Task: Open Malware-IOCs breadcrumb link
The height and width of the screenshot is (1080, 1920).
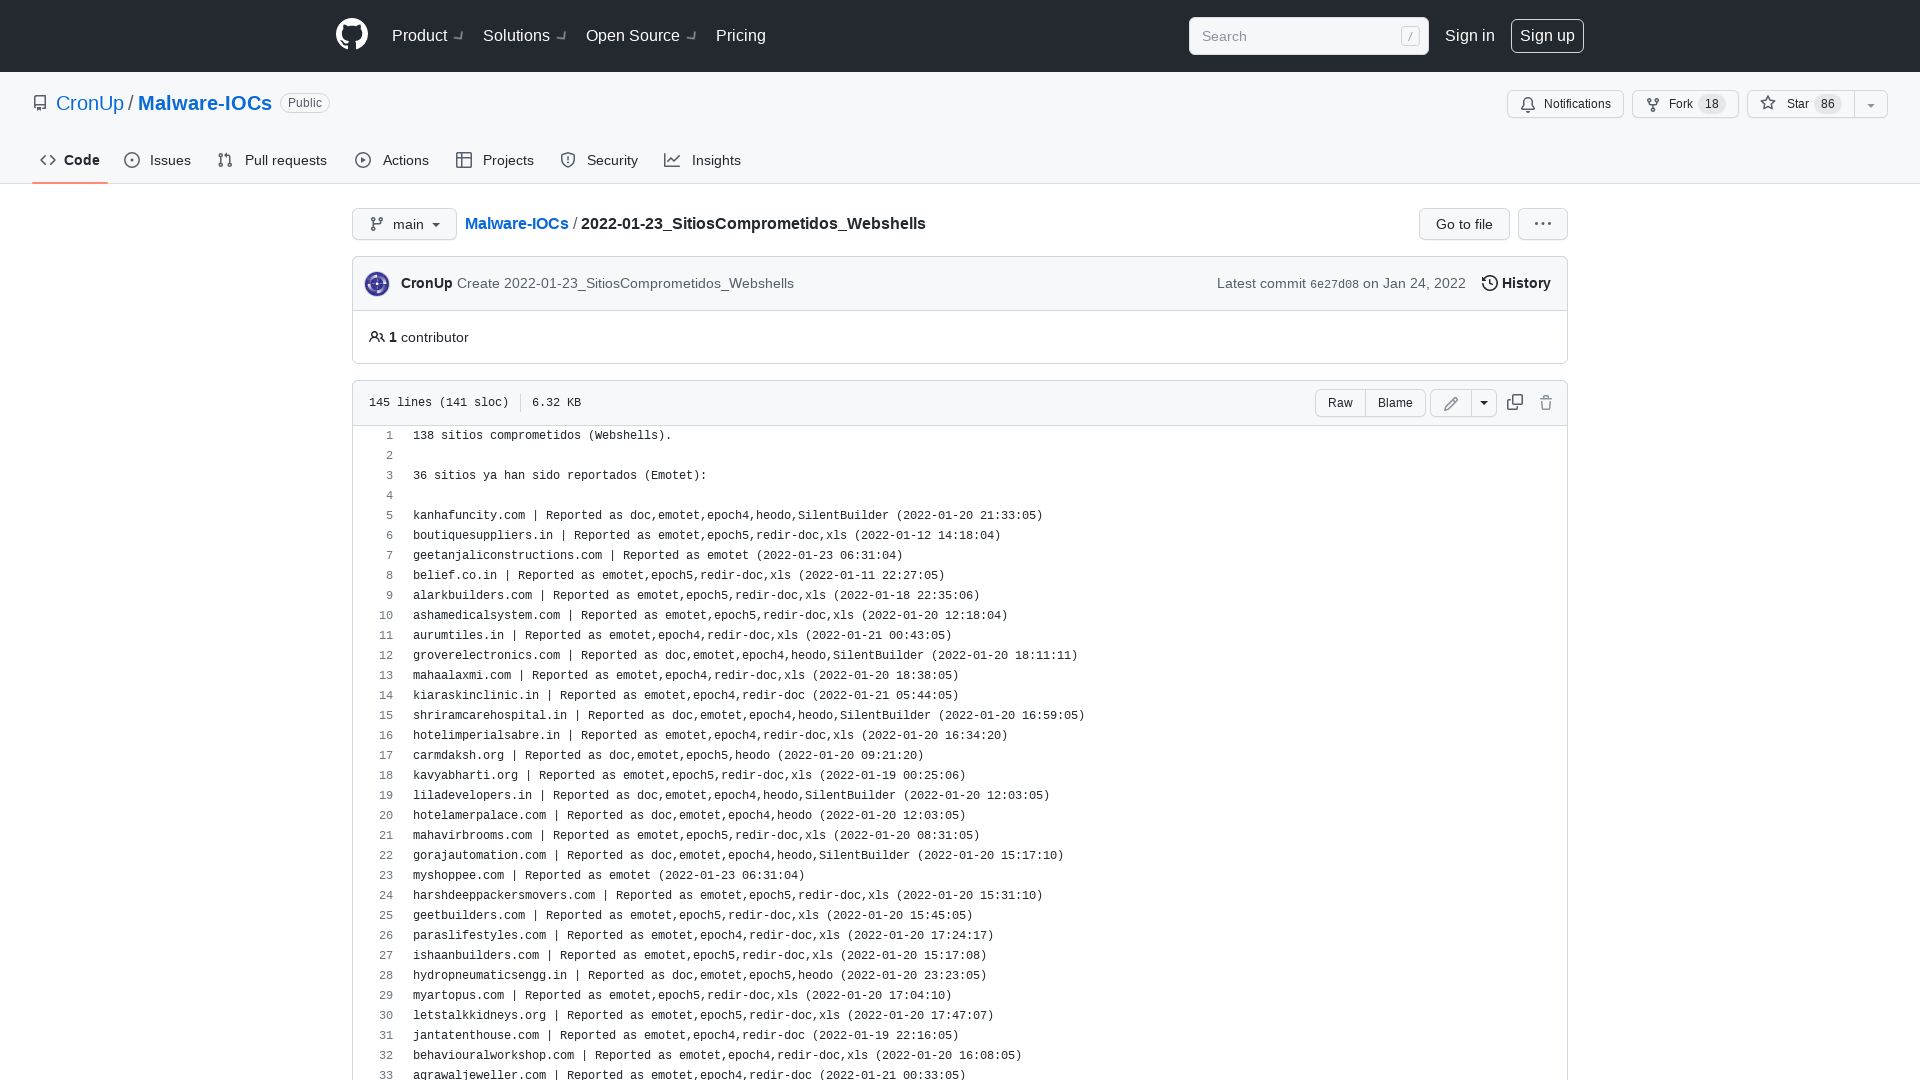Action: pyautogui.click(x=517, y=224)
